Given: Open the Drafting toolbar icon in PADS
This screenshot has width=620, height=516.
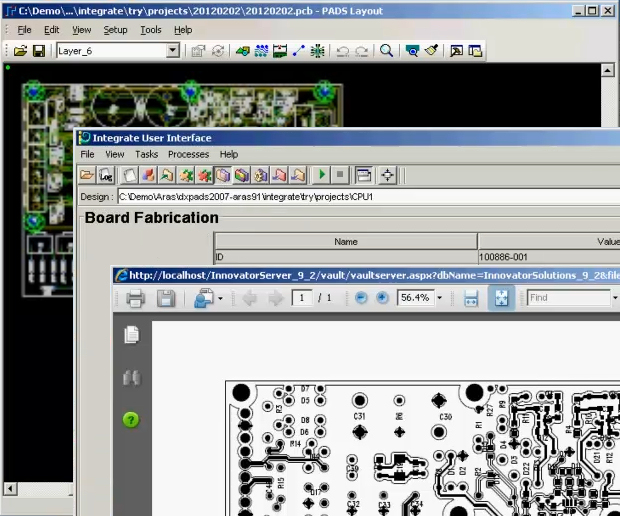Looking at the screenshot, I should click(x=242, y=51).
